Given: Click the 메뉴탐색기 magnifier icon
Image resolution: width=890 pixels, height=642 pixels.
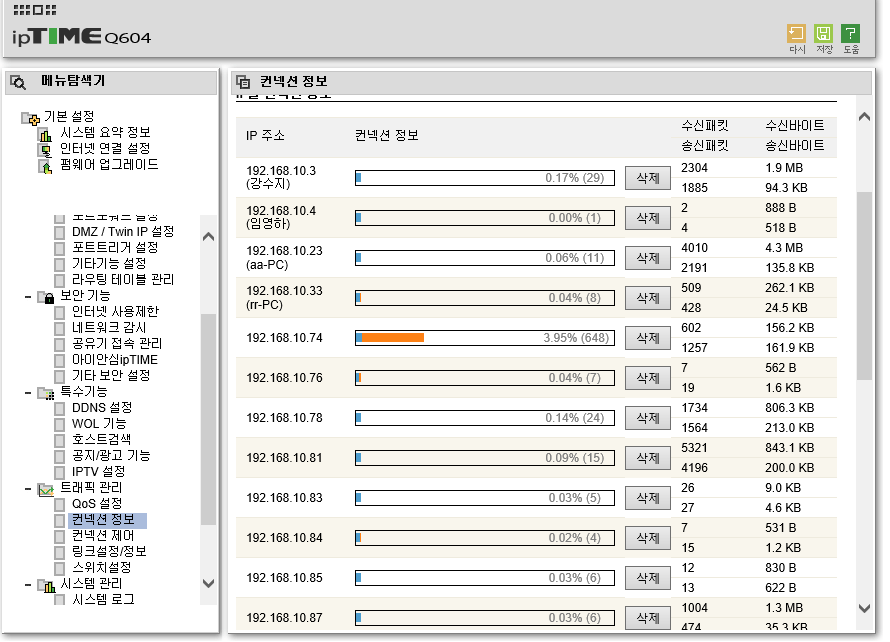Looking at the screenshot, I should pos(18,83).
